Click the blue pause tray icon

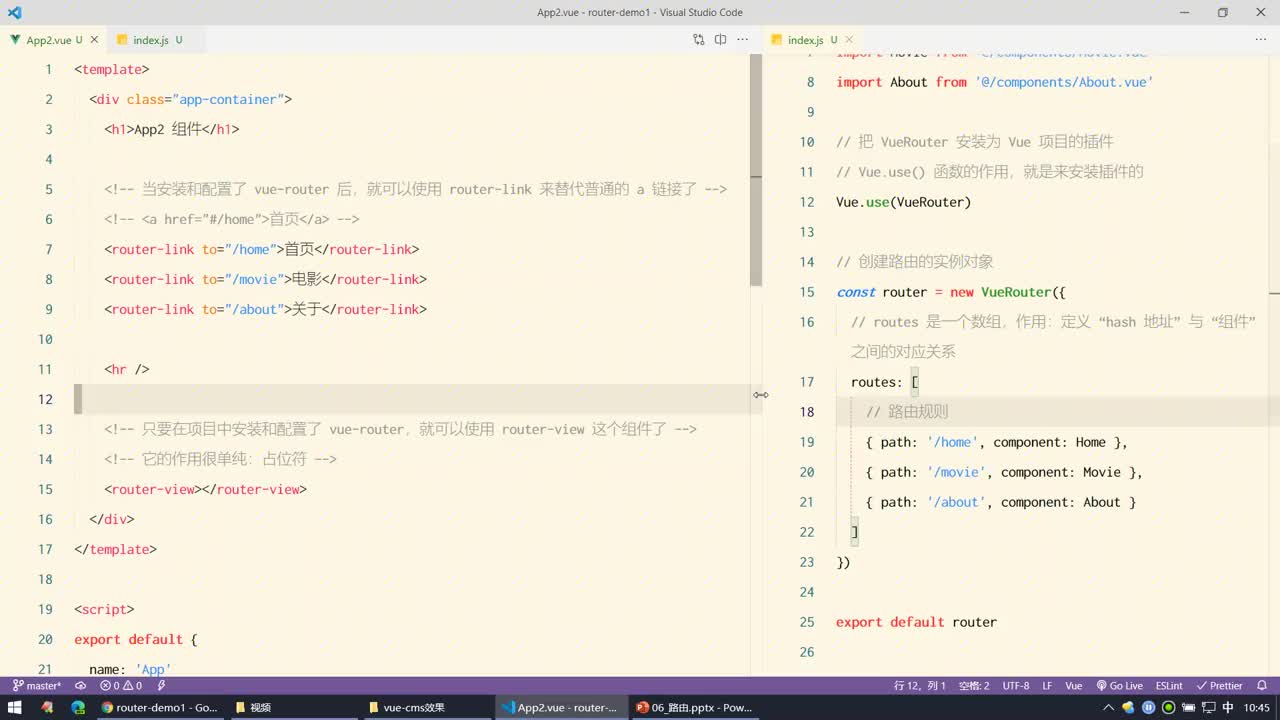tap(1148, 707)
